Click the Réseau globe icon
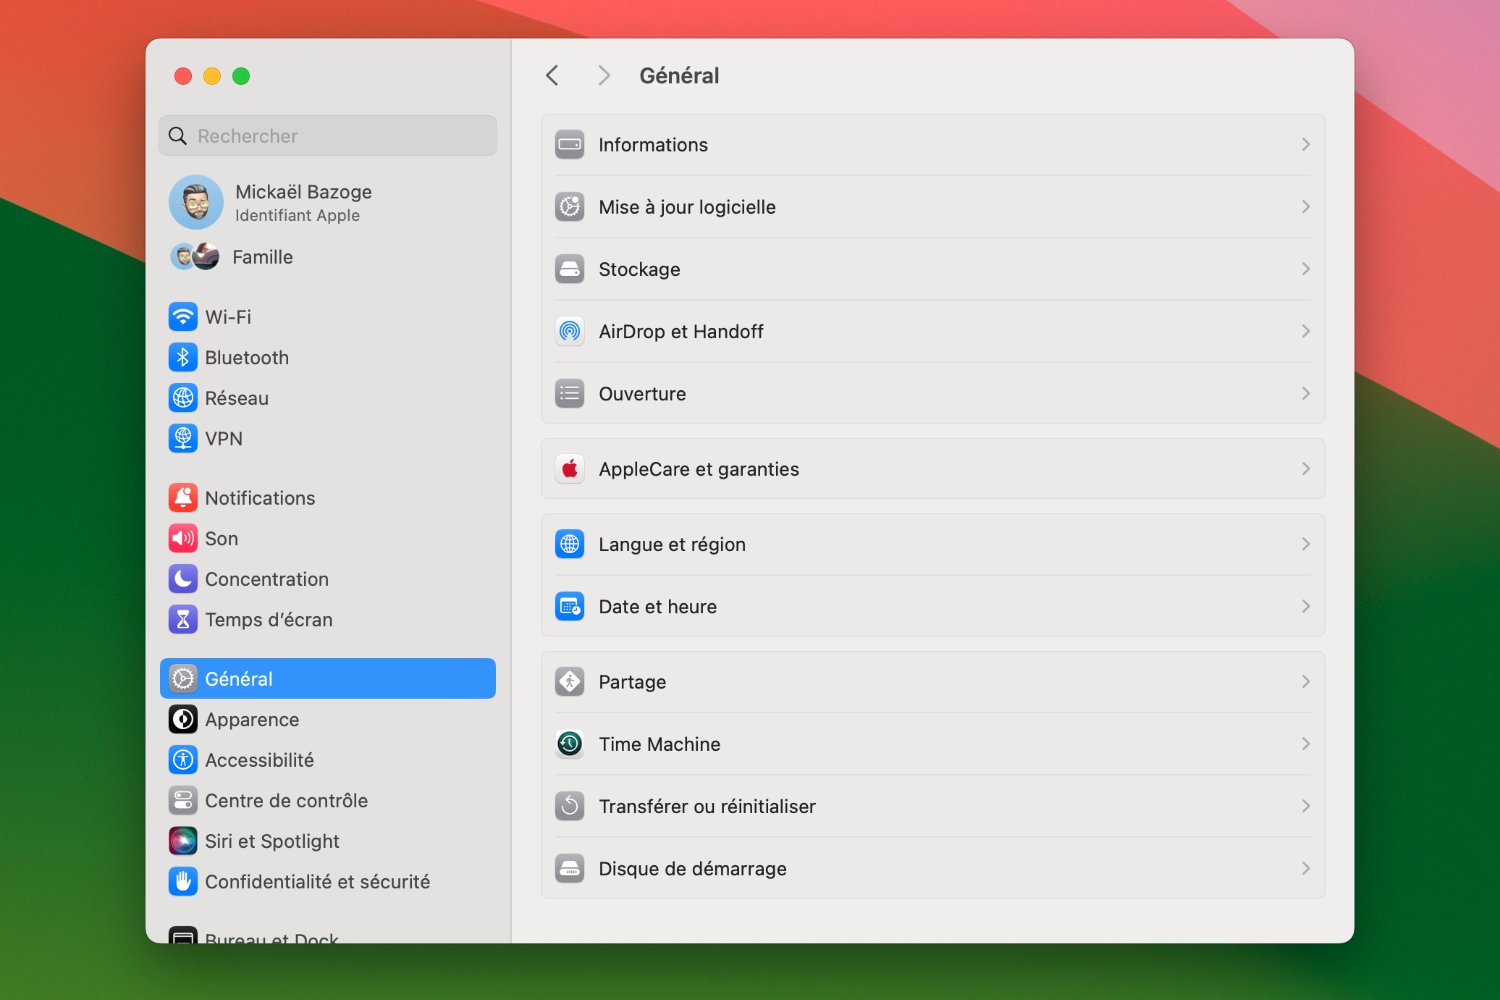1500x1000 pixels. click(183, 398)
